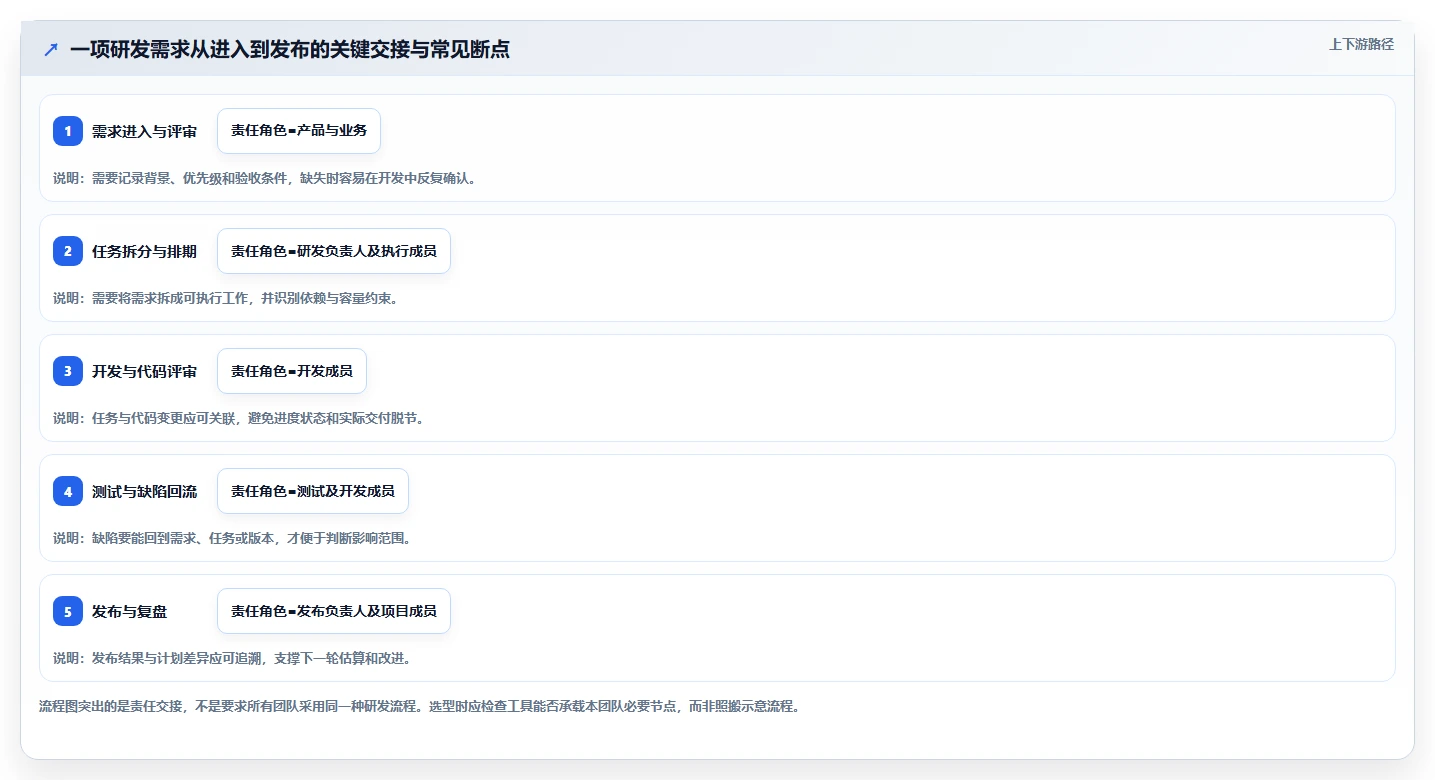The width and height of the screenshot is (1435, 780).
Task: Click the 任务拆分与排期 step title
Action: pos(144,251)
